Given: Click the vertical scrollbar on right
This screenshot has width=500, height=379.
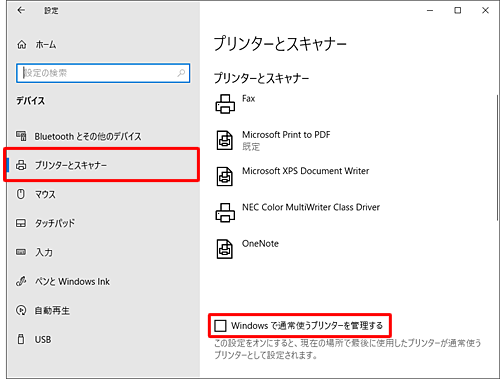Looking at the screenshot, I should click(x=497, y=157).
